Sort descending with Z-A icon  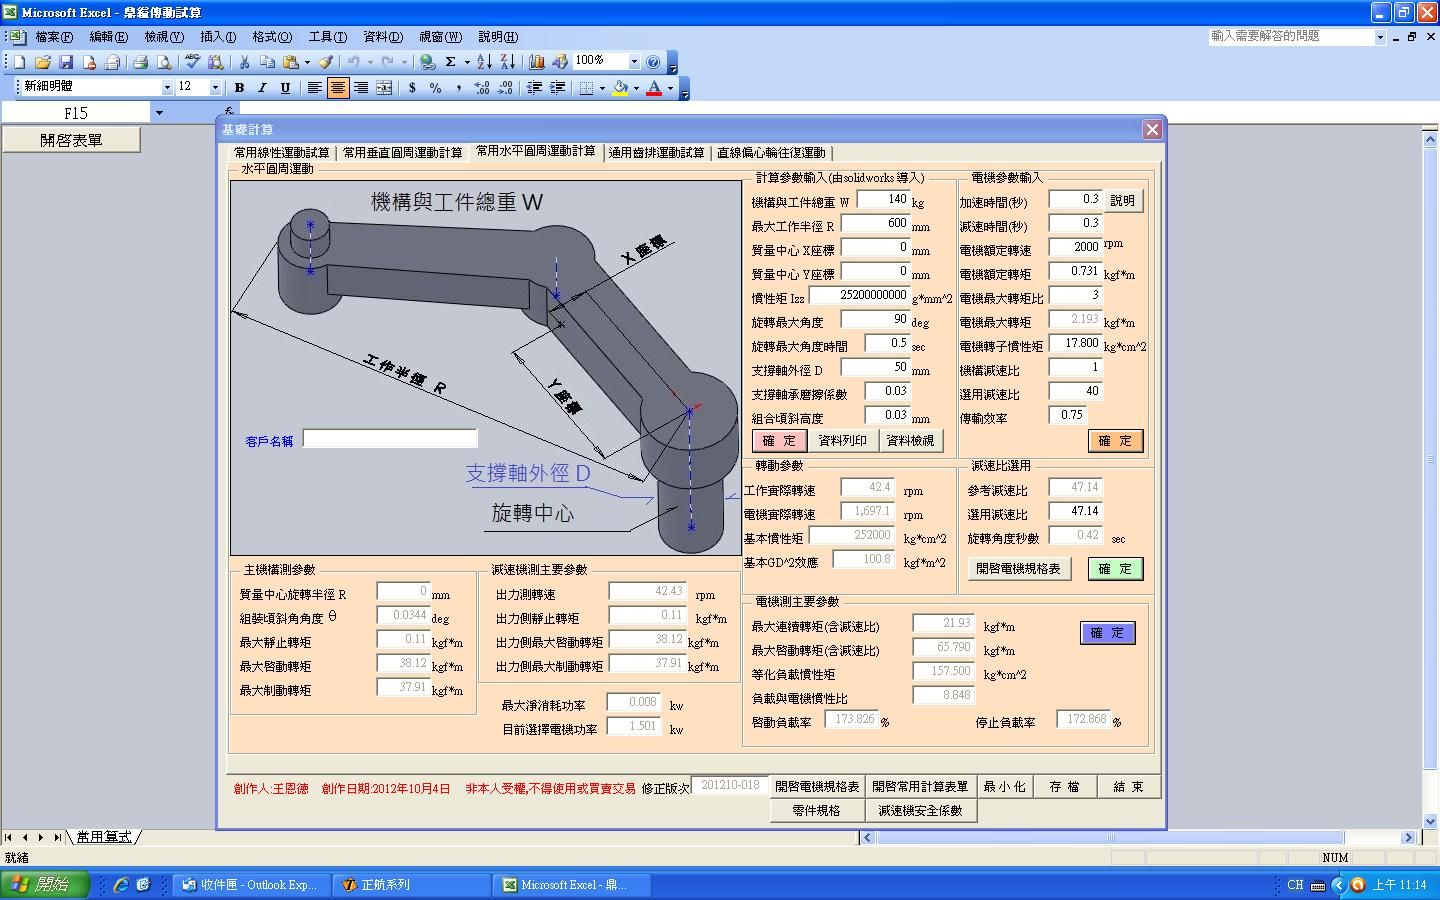[x=508, y=62]
